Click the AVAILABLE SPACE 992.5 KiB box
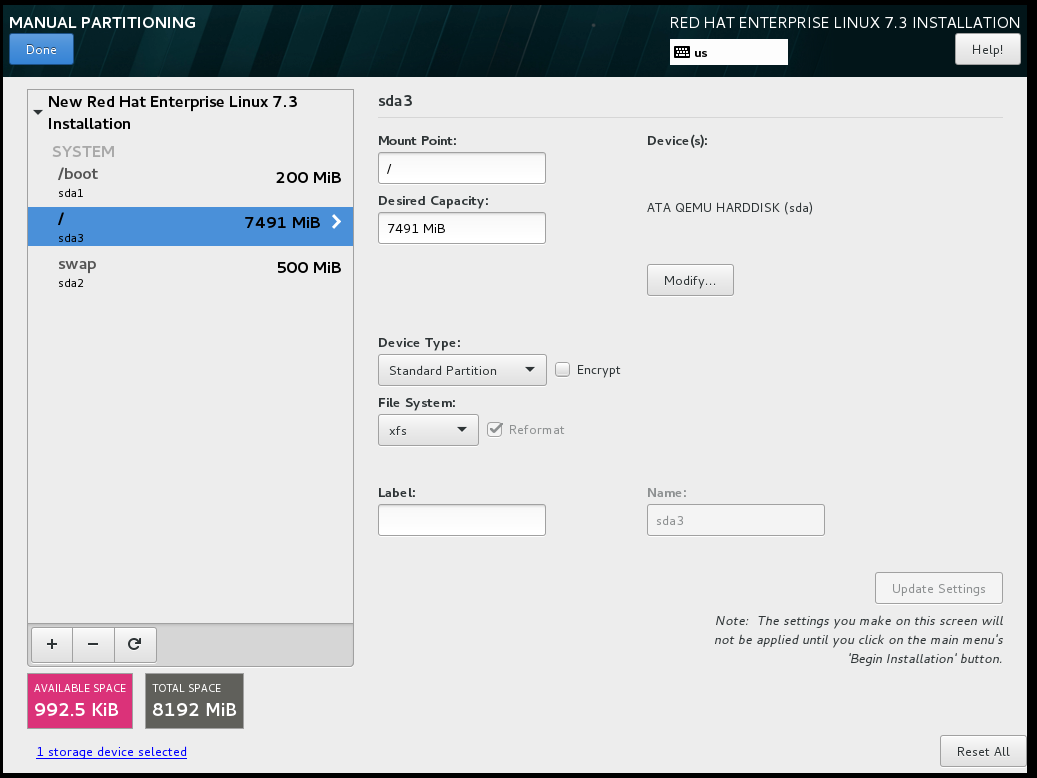Screen dimensions: 1037x778 tap(80, 701)
